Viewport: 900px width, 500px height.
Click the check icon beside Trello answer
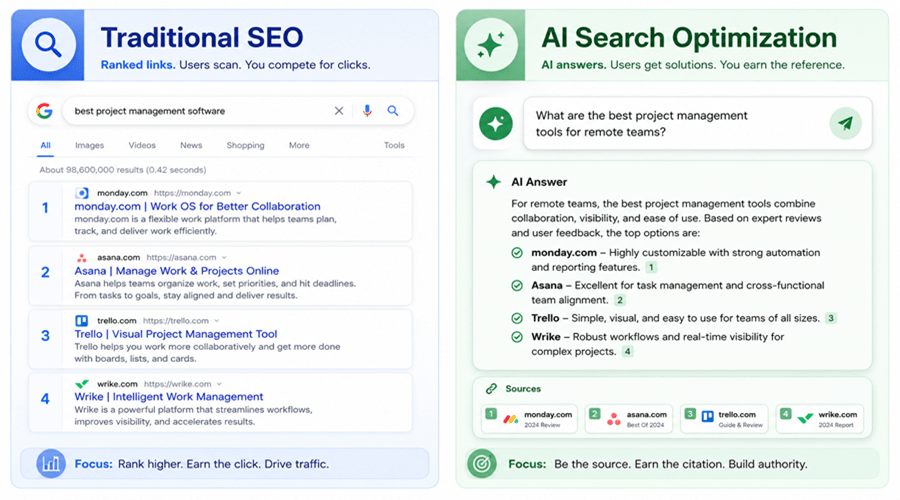(517, 318)
